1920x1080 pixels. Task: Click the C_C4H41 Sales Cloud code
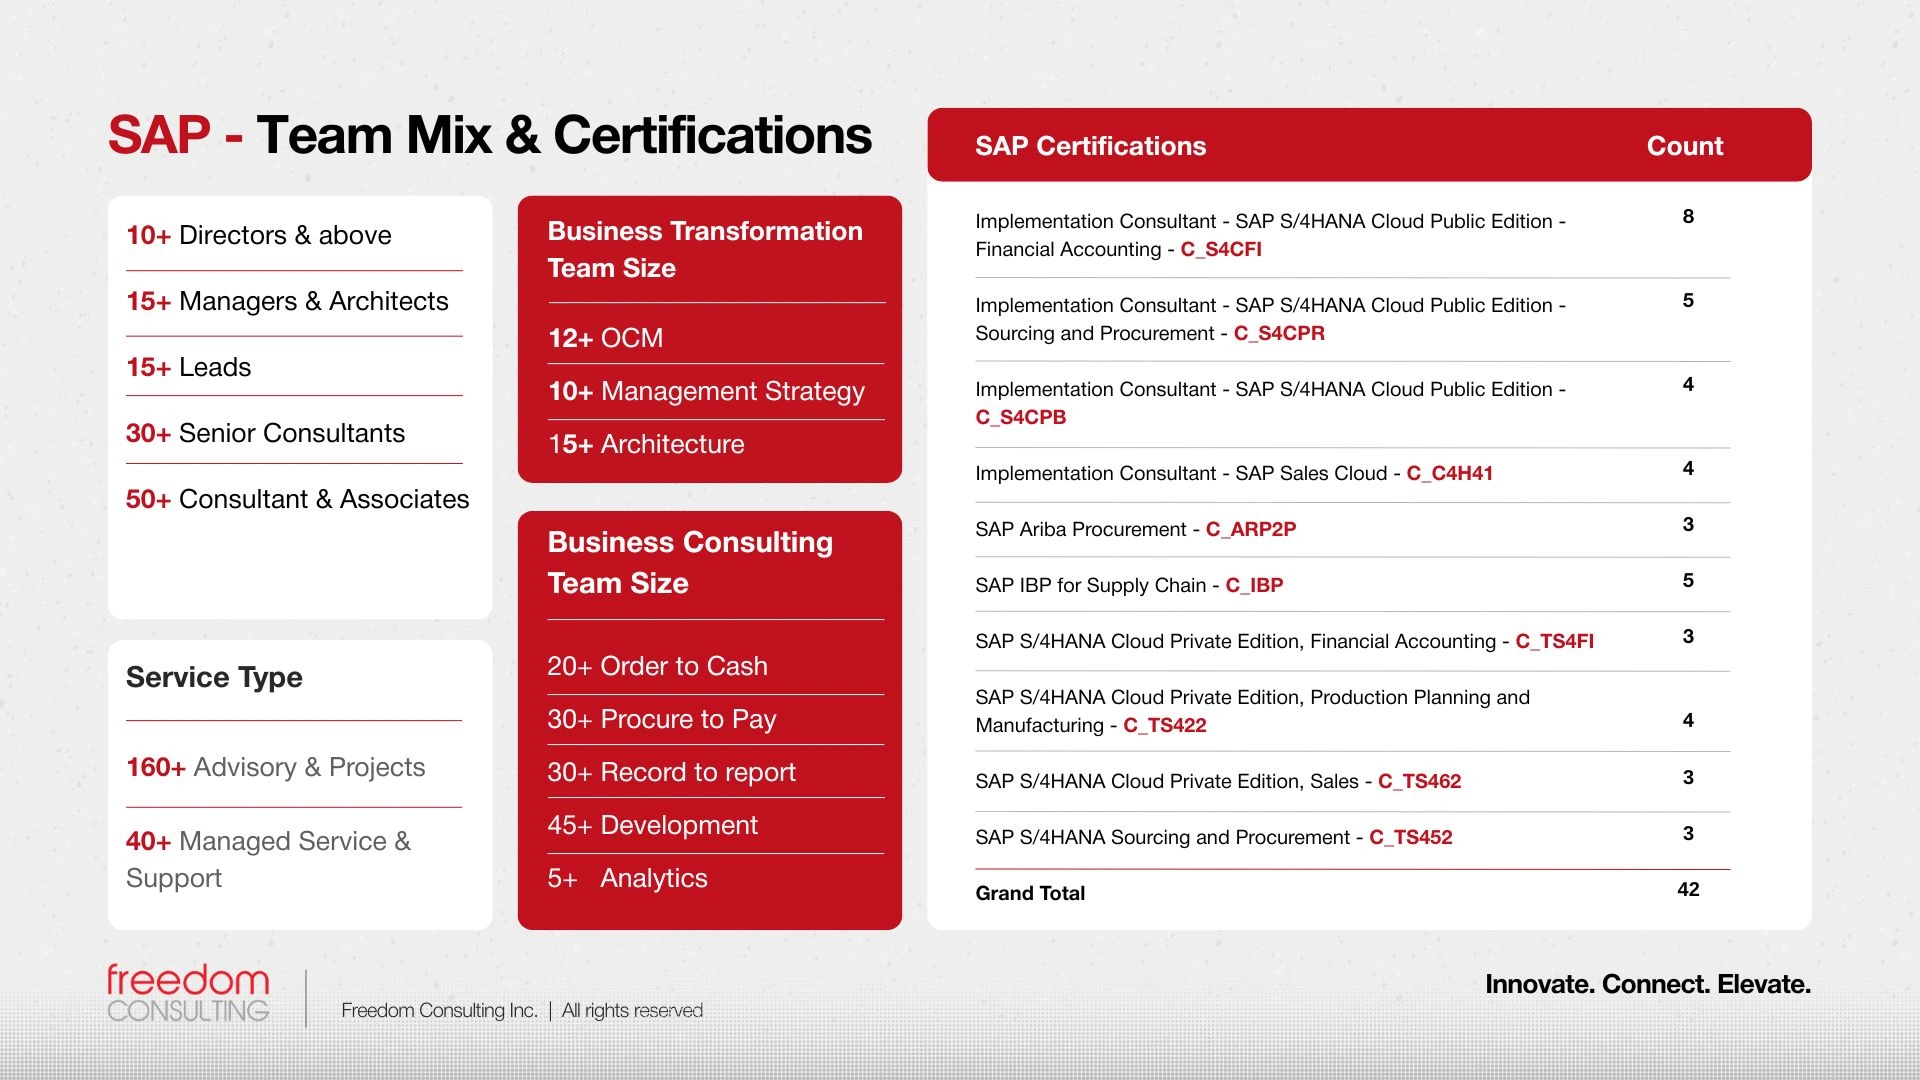[x=1449, y=473]
